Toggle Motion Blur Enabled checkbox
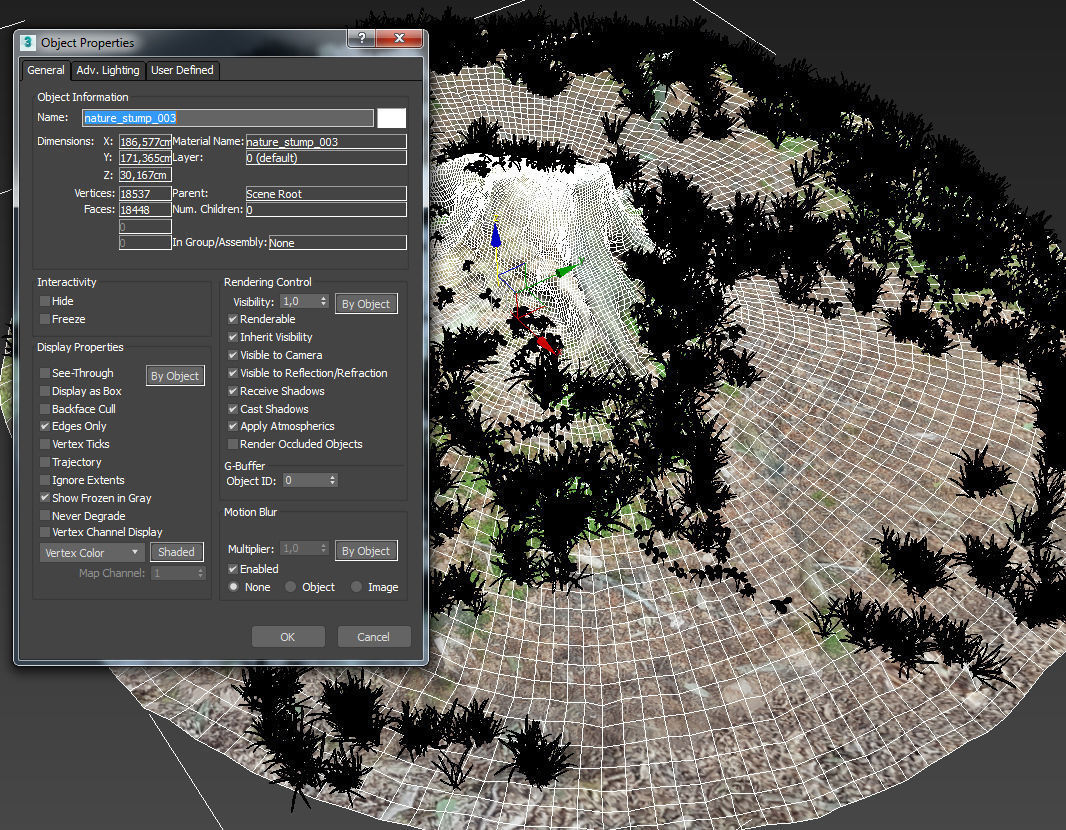This screenshot has height=830, width=1066. [x=233, y=568]
